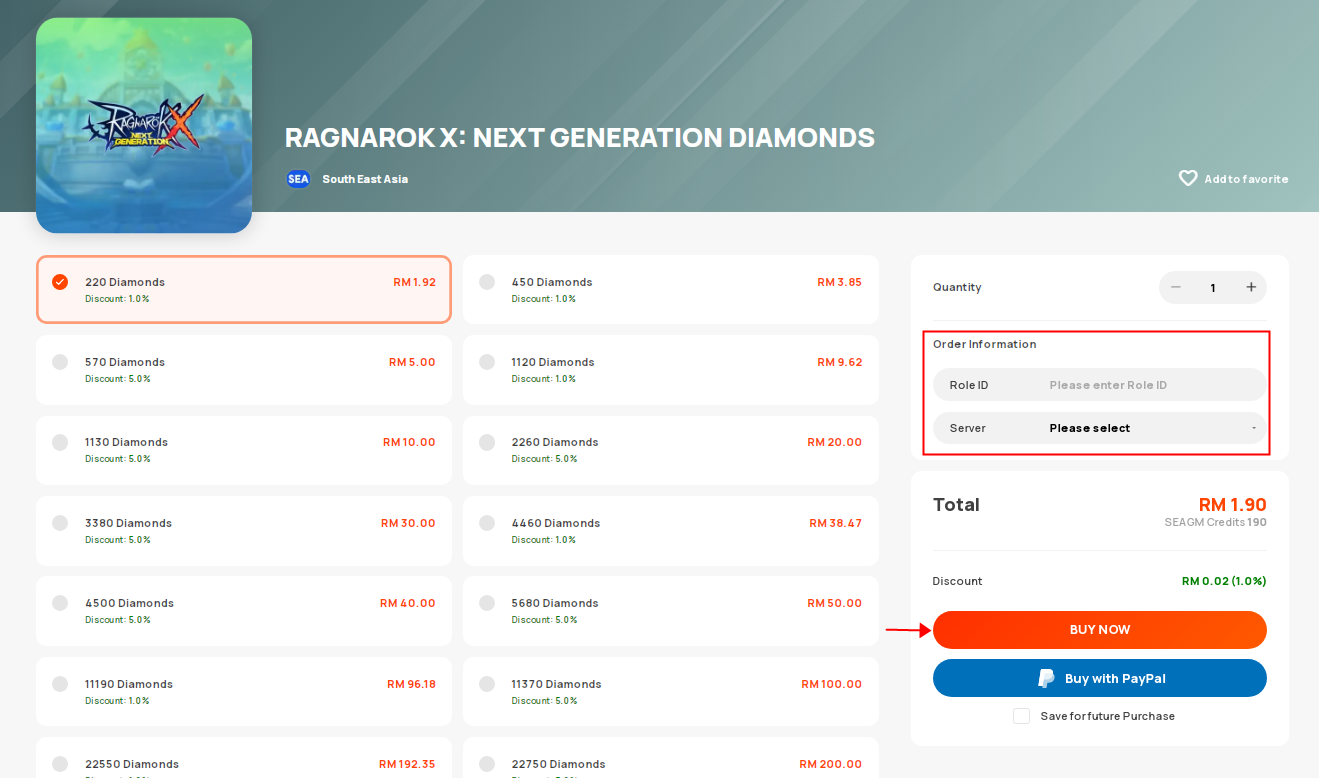Click the Ragnarok X game cover thumbnail
1319x778 pixels.
click(144, 125)
